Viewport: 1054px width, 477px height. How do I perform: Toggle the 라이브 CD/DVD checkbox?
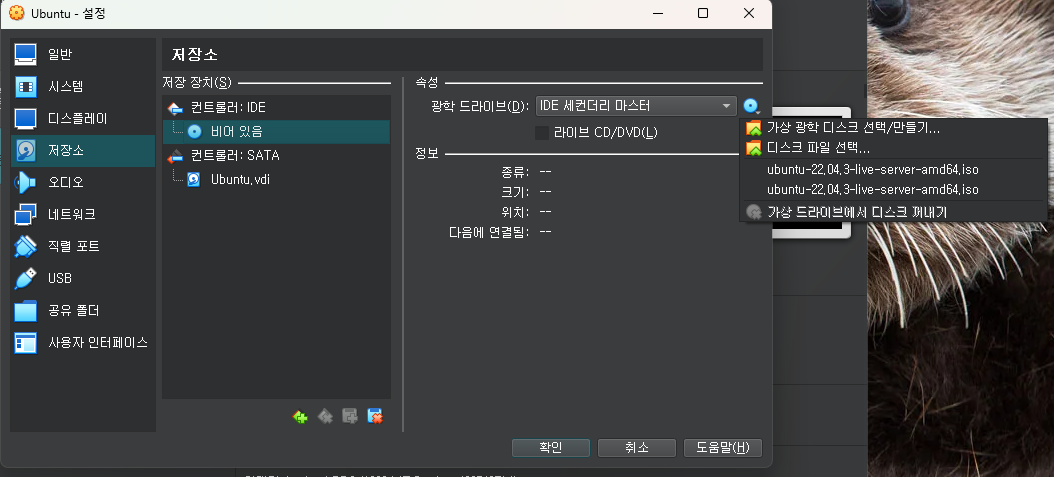(x=542, y=132)
